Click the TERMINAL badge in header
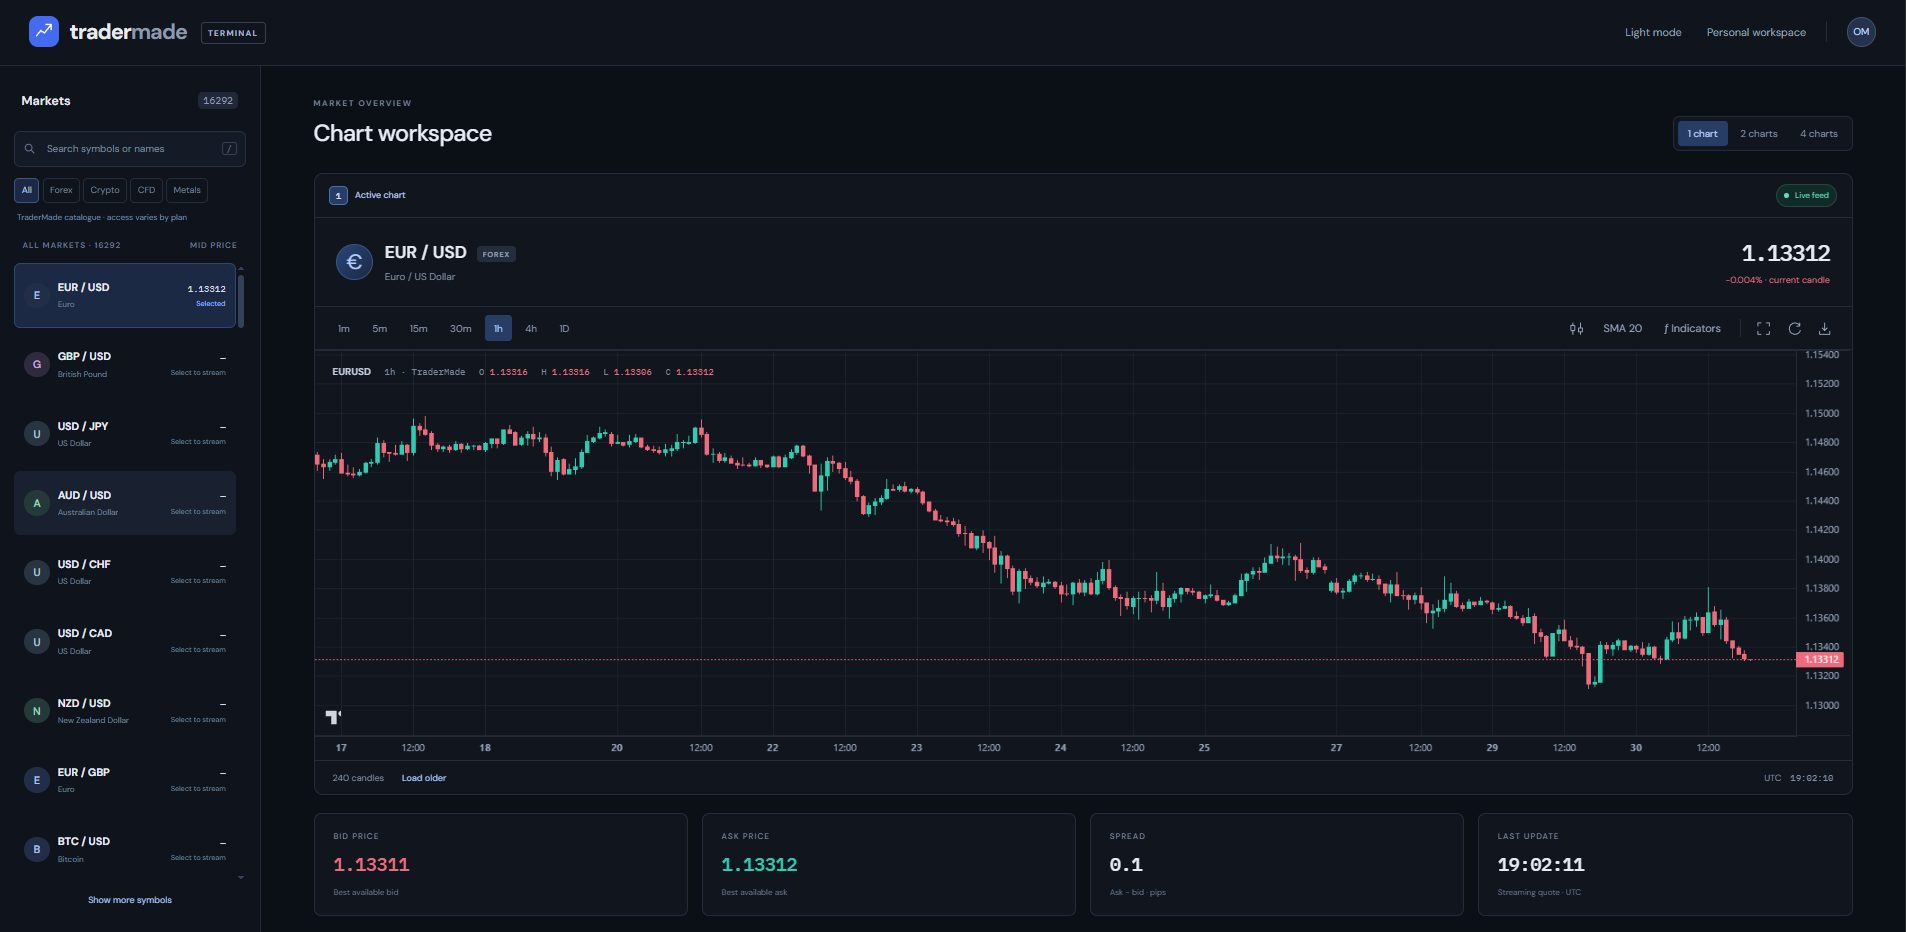The width and height of the screenshot is (1906, 932). point(233,33)
